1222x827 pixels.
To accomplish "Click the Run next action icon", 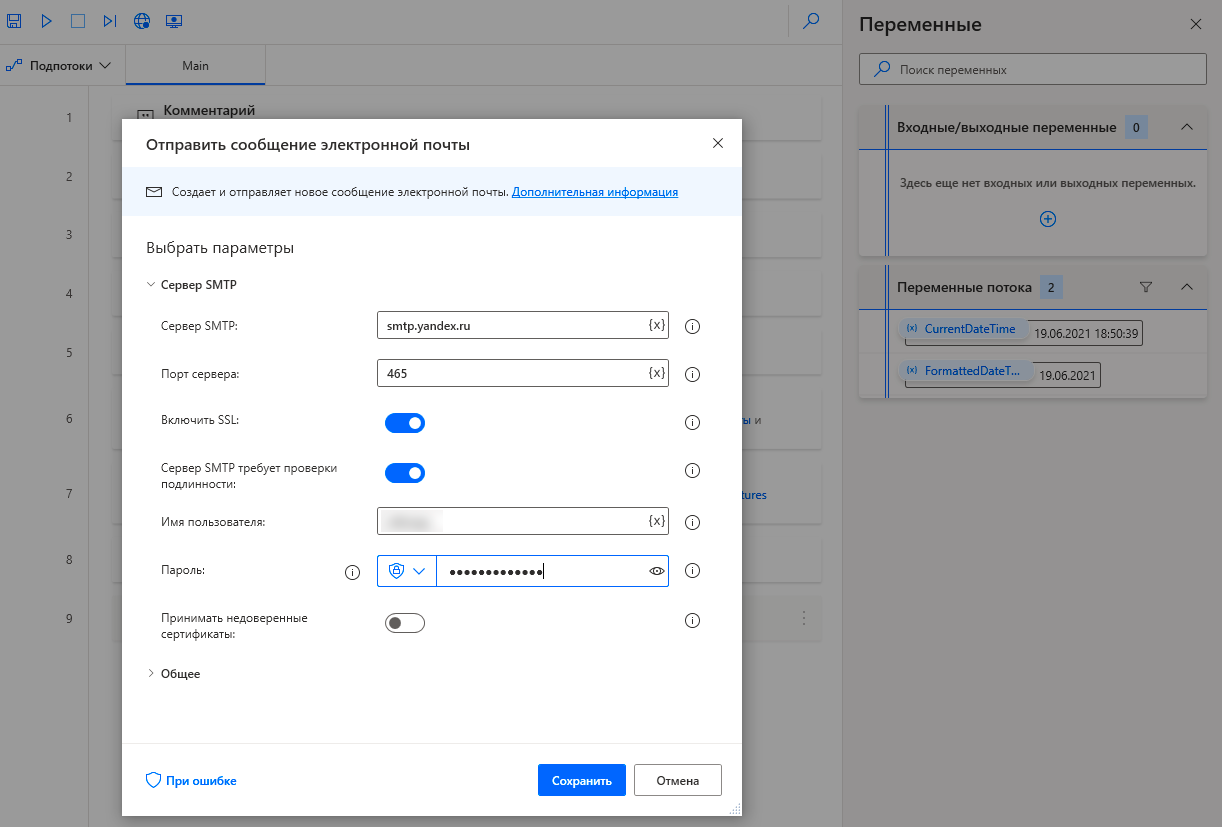I will (110, 20).
